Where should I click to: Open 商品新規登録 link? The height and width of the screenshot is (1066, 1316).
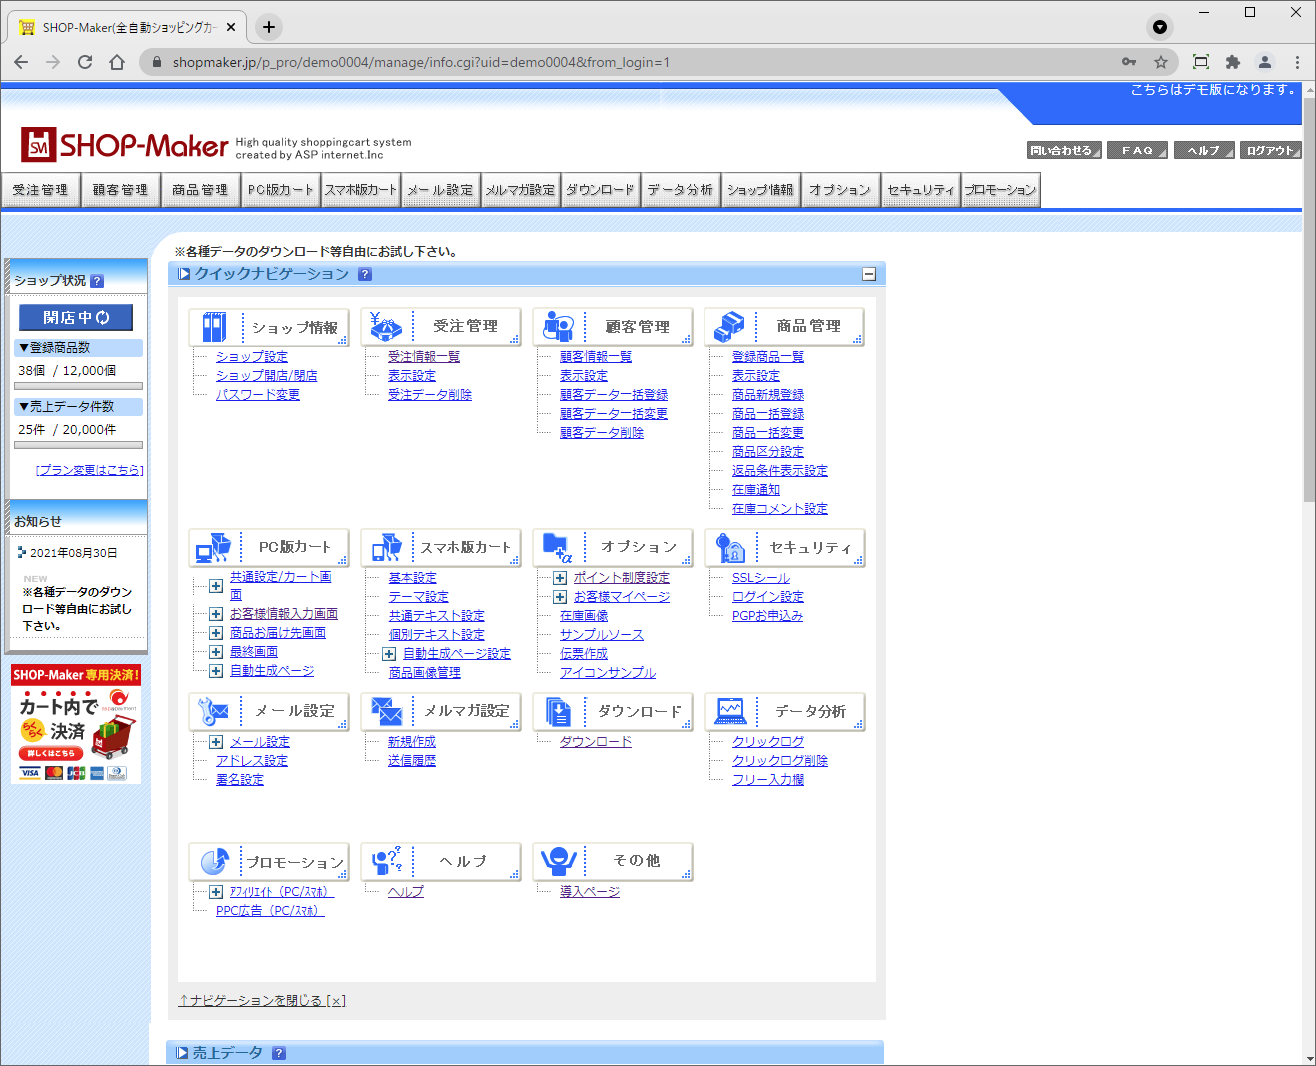[x=768, y=395]
